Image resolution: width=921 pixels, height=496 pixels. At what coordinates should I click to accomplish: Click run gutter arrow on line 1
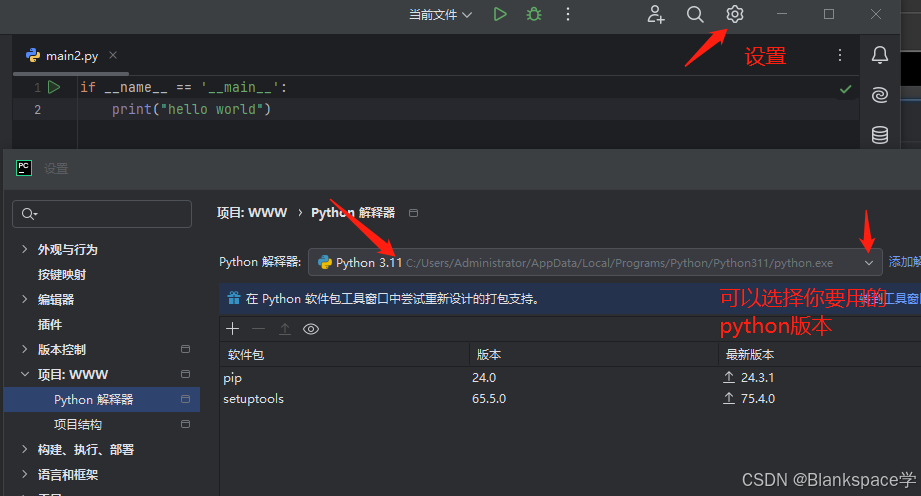coord(54,88)
